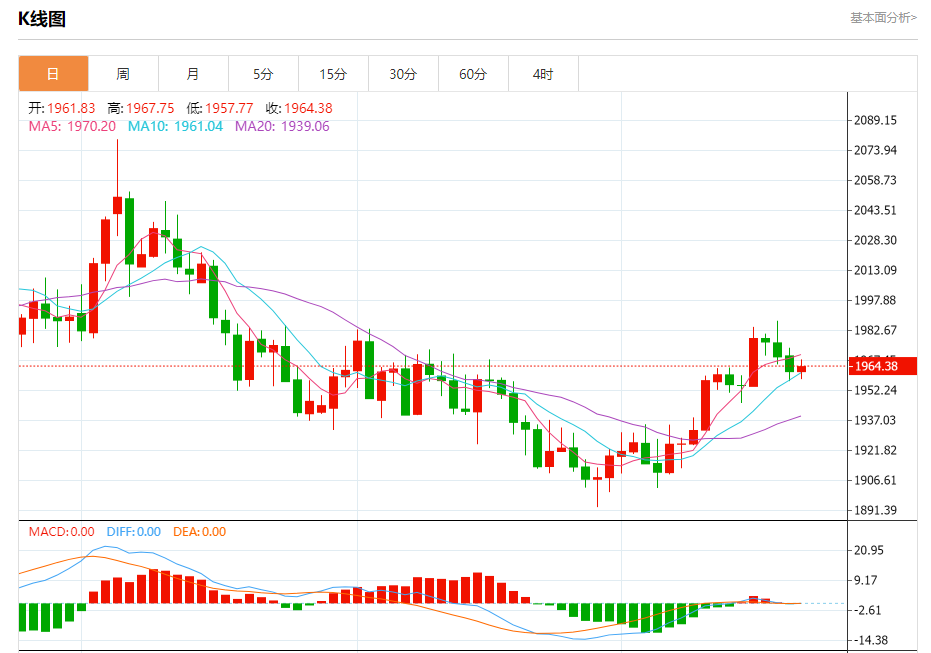Open the 基本面分析 link
Screen dimensions: 931x653
pos(884,18)
